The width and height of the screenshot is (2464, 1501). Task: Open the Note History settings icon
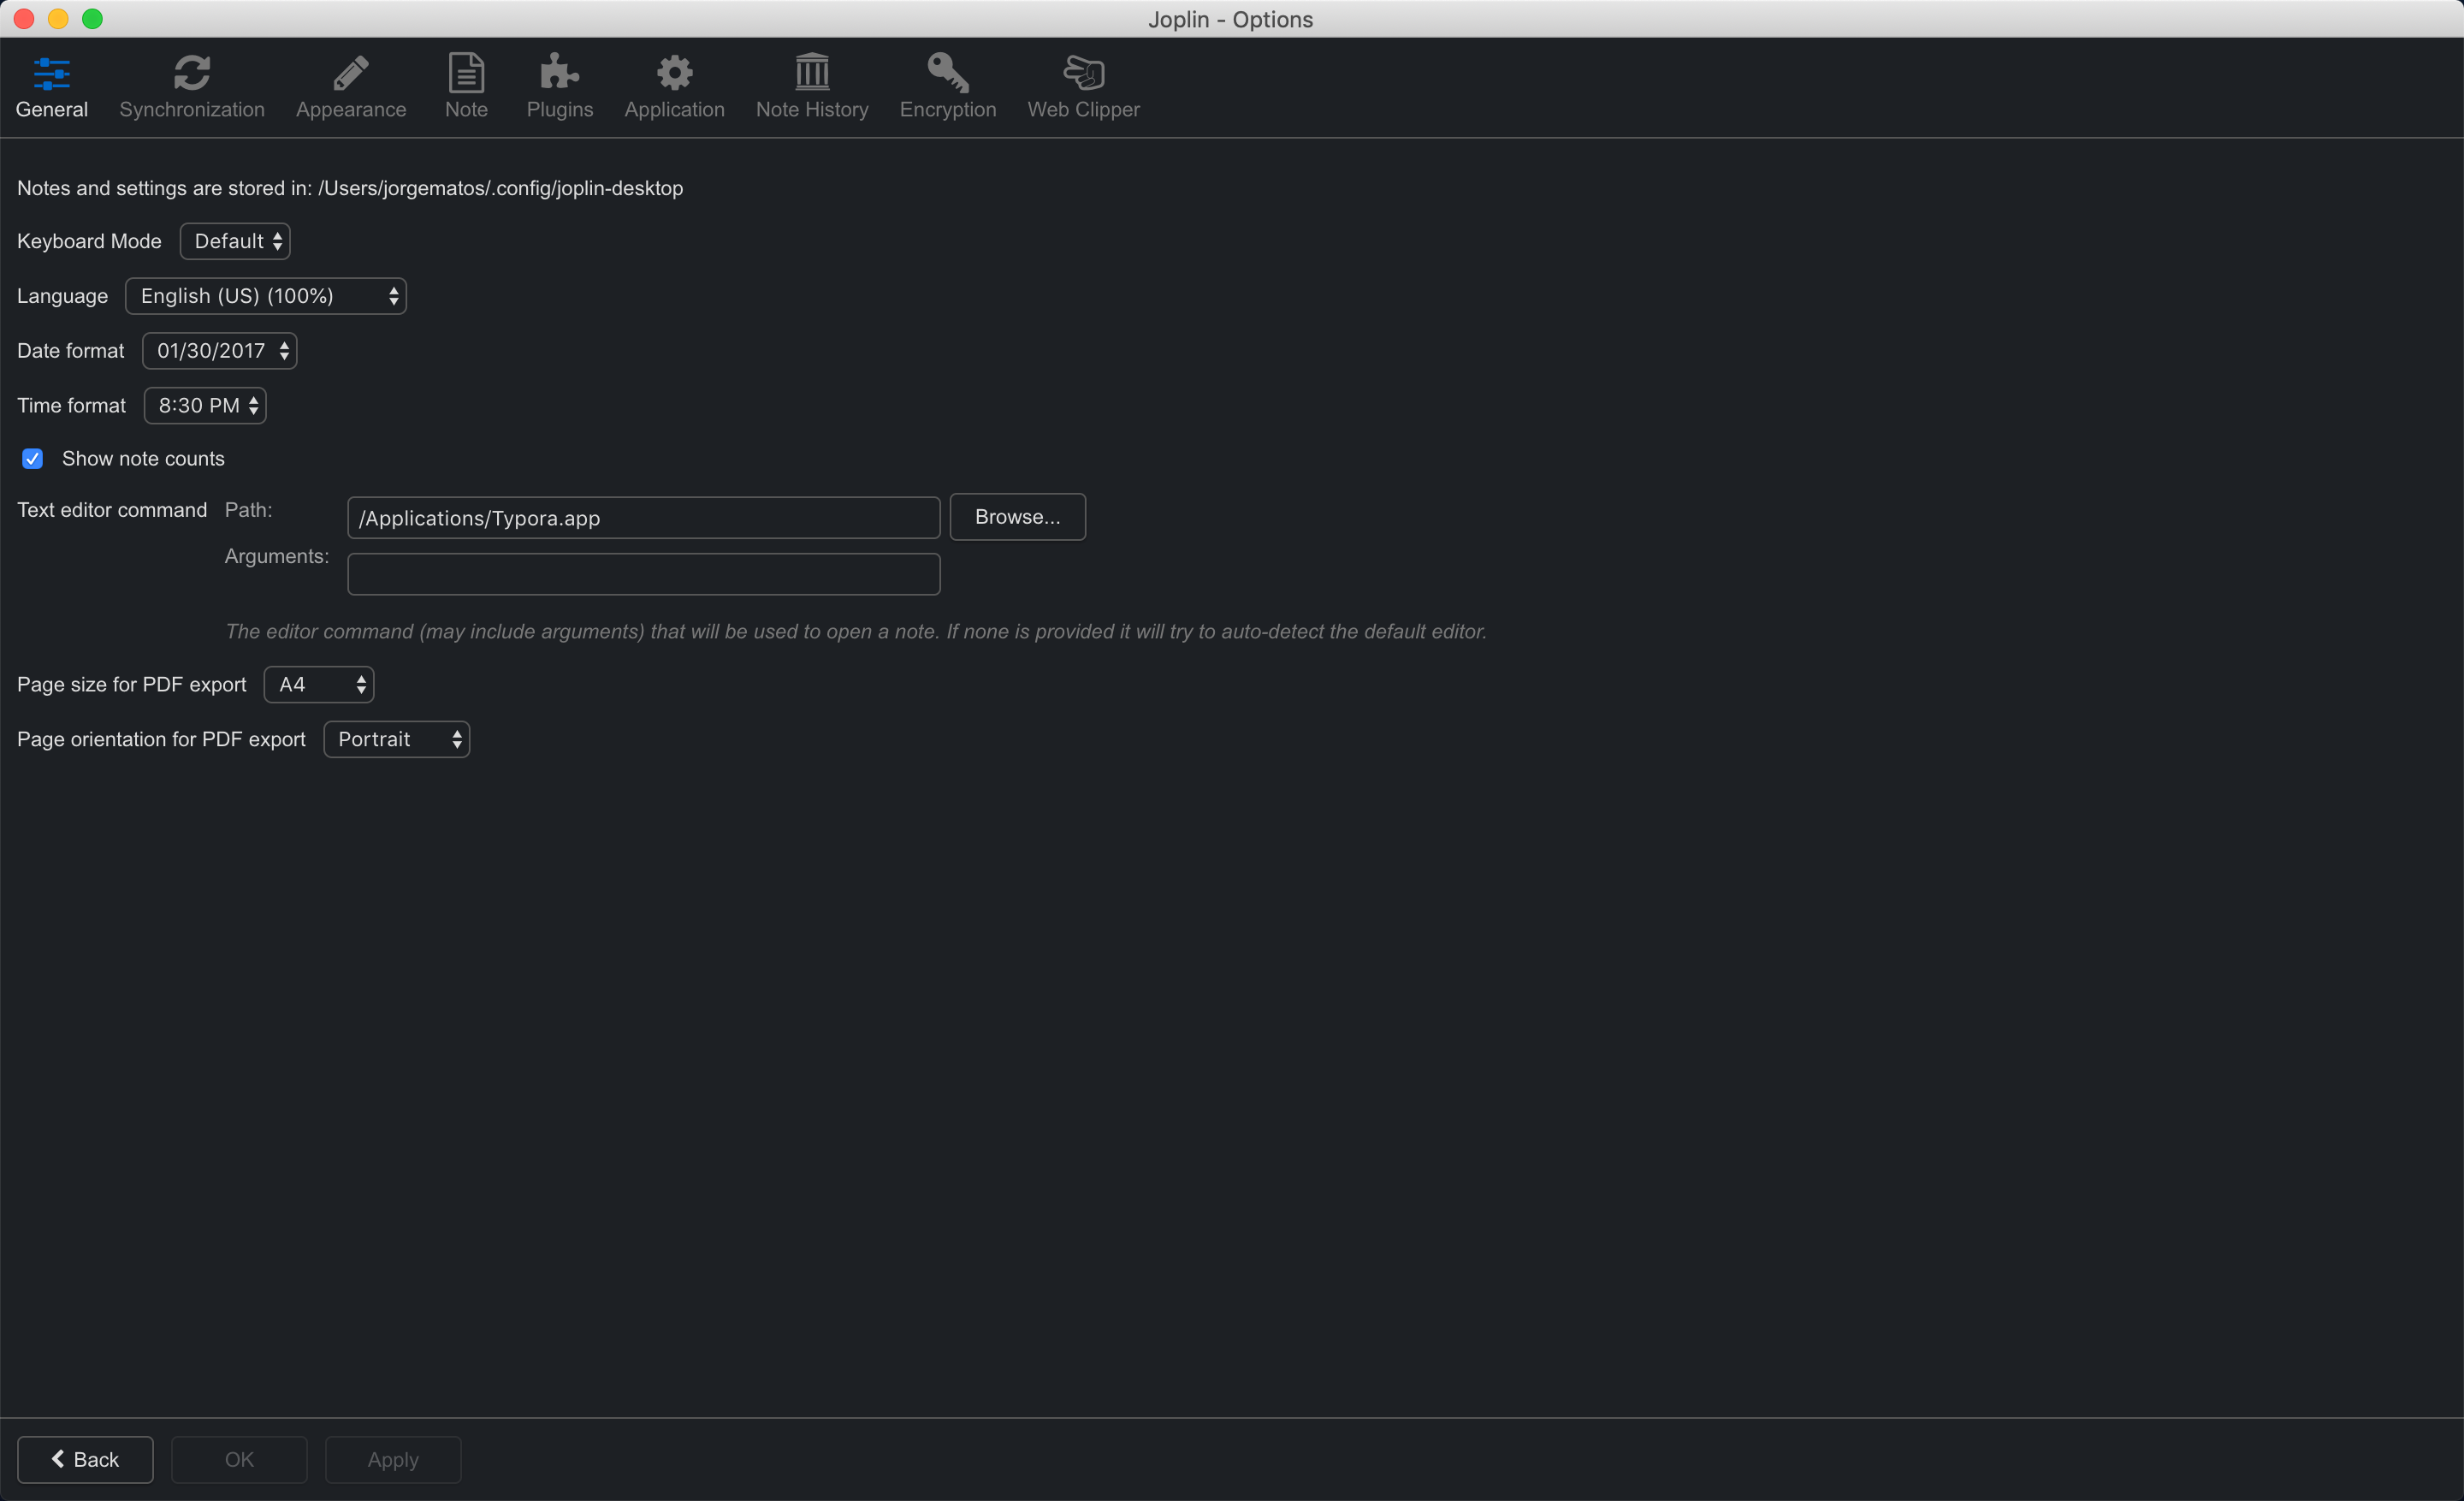[812, 86]
